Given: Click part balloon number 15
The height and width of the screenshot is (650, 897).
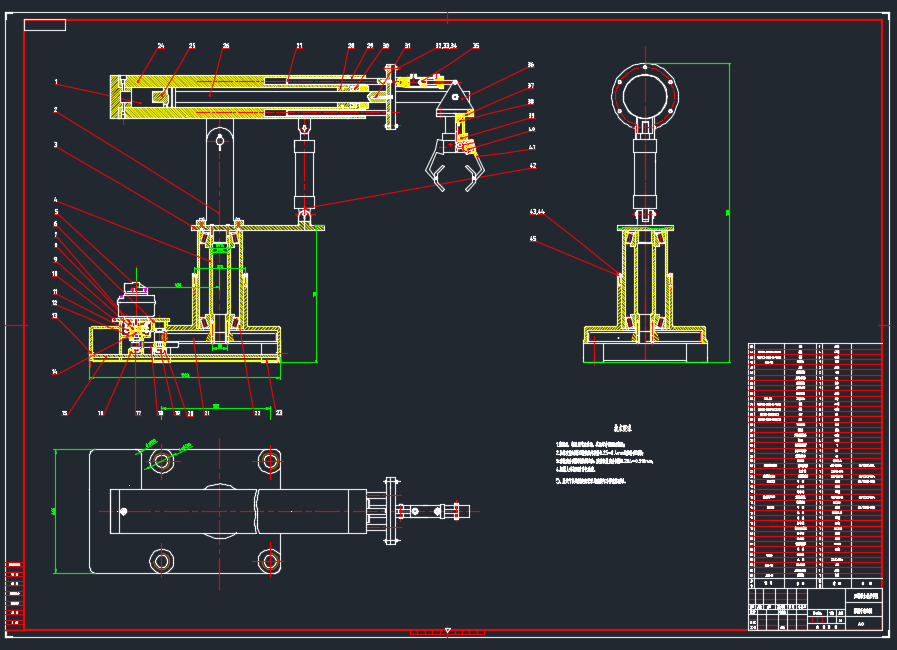Looking at the screenshot, I should [65, 413].
